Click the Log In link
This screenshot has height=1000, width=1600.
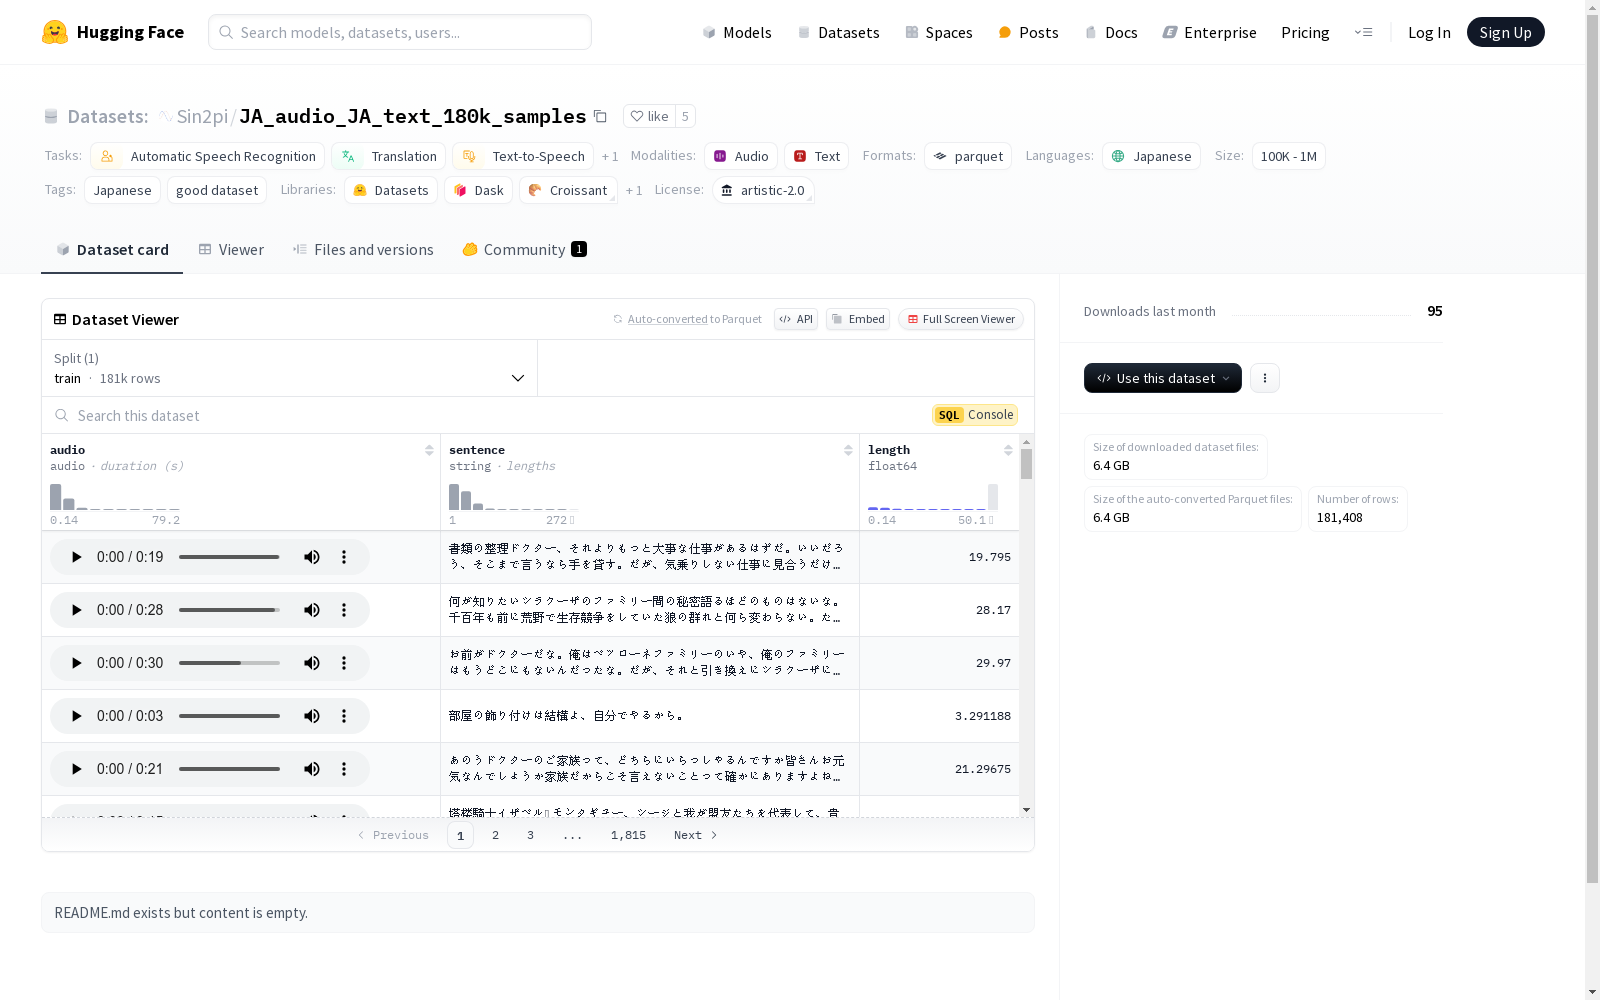pyautogui.click(x=1429, y=32)
